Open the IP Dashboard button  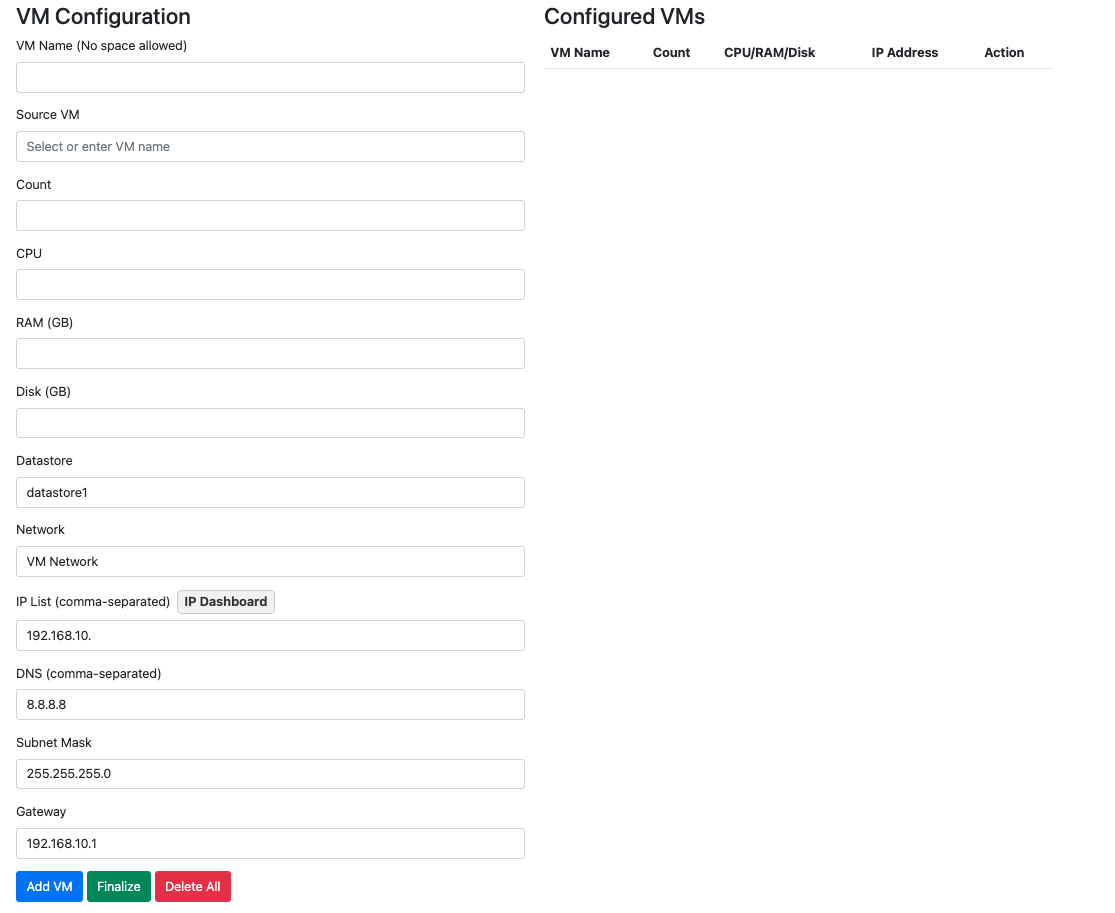(226, 602)
